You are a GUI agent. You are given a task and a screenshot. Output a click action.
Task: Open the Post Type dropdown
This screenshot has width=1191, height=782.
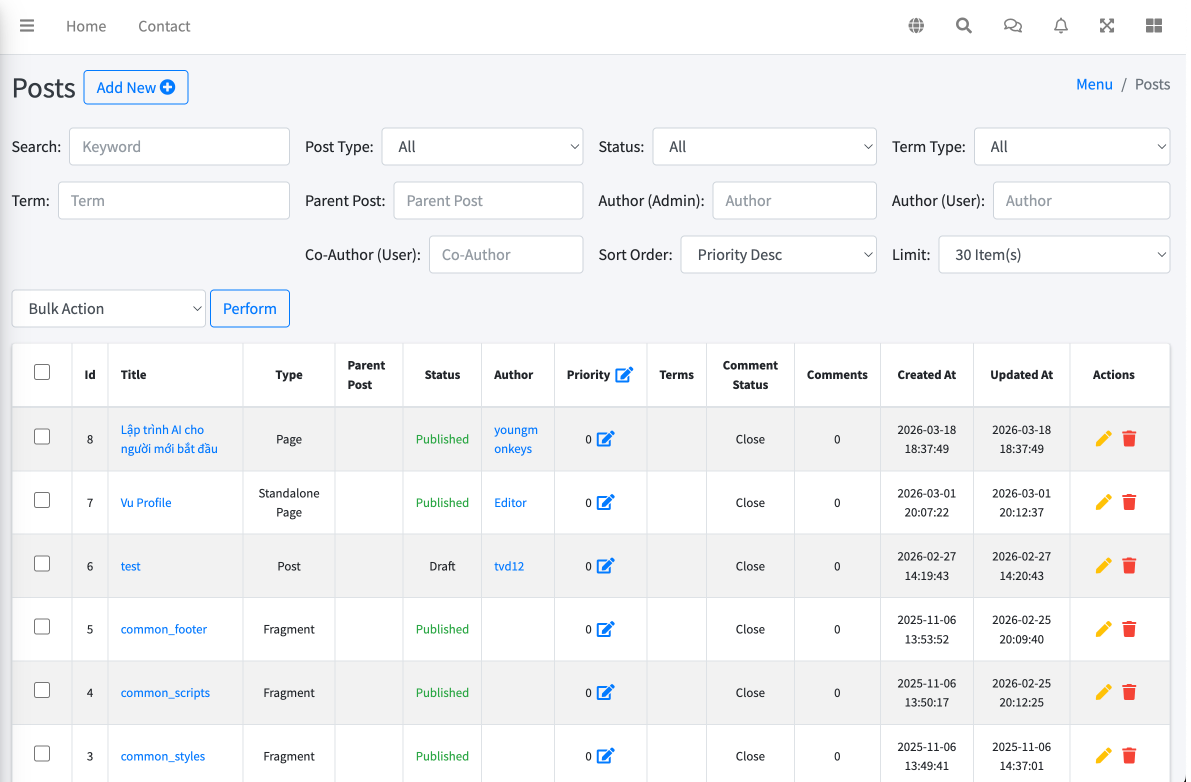point(482,147)
